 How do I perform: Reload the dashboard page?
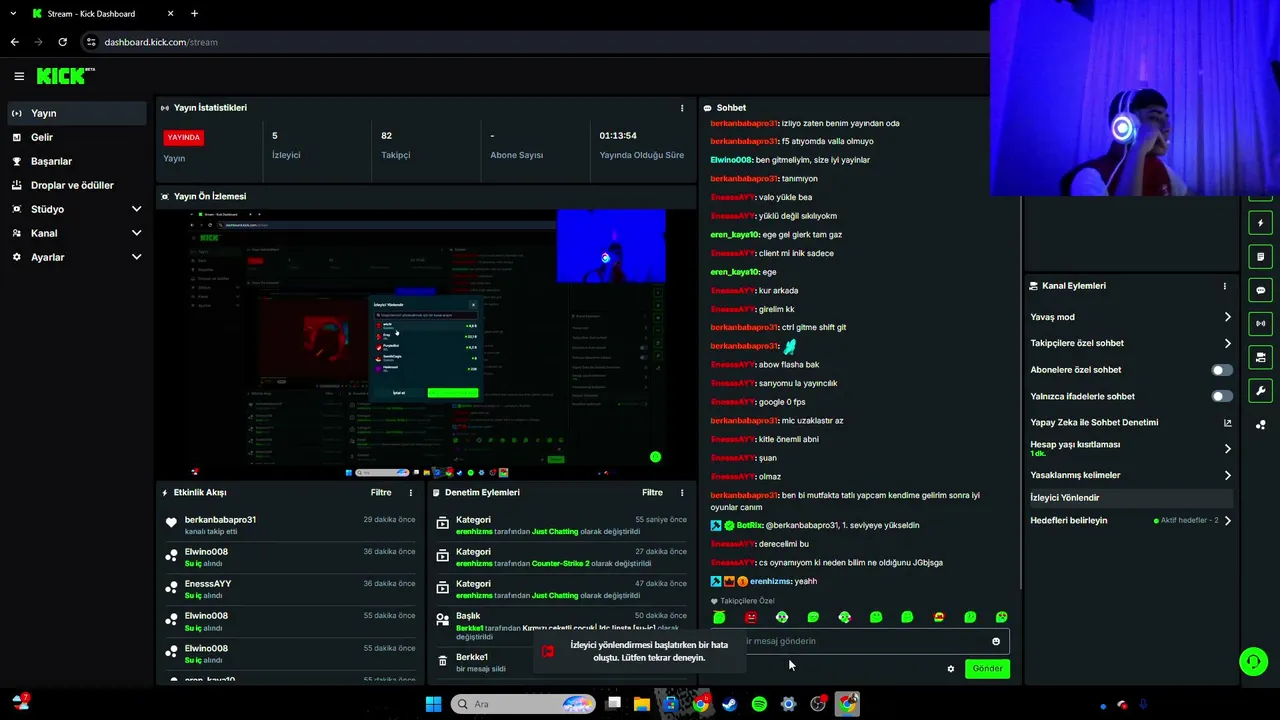click(x=62, y=42)
